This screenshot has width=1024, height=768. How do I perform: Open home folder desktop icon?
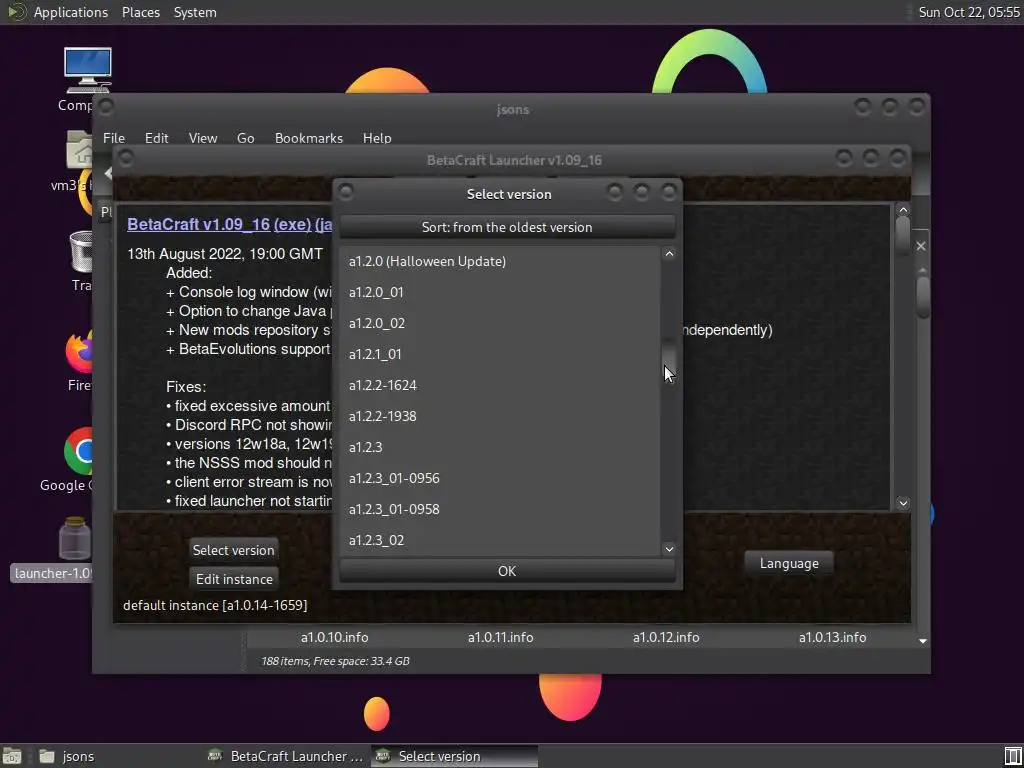(x=79, y=150)
